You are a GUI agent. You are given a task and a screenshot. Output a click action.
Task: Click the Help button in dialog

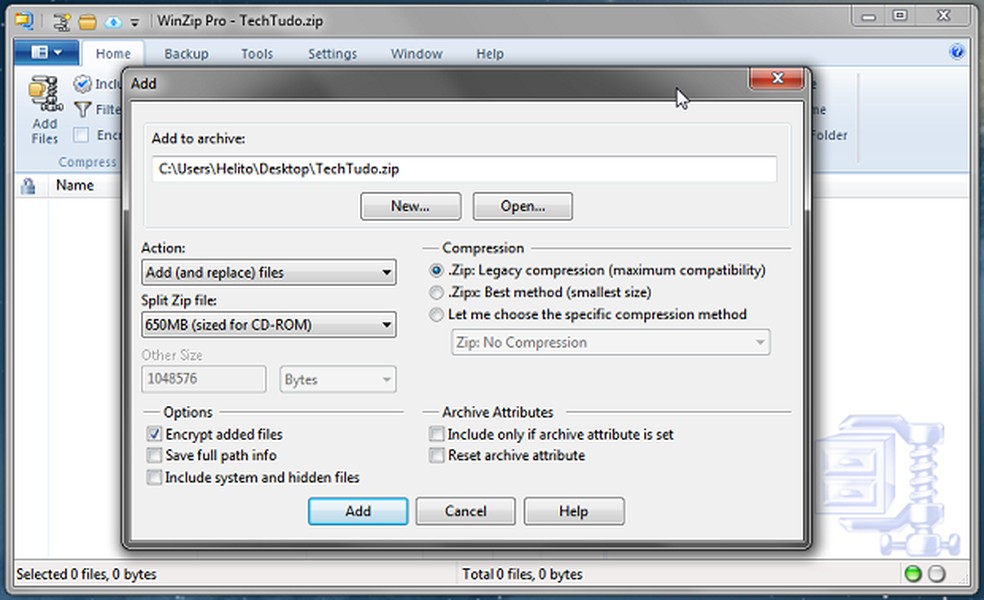[574, 511]
